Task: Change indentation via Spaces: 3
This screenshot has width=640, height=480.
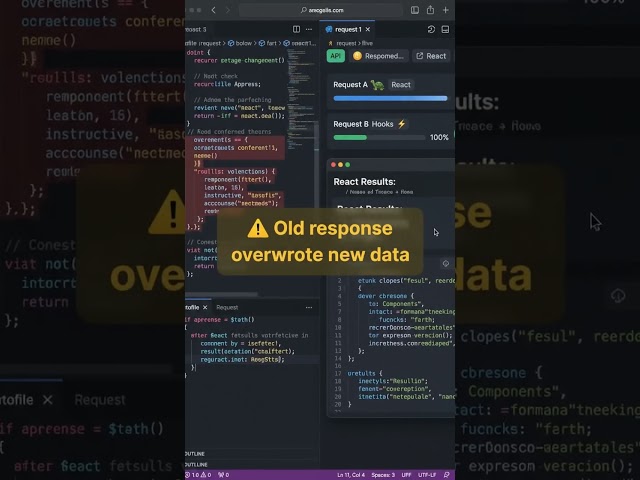Action: pos(383,475)
